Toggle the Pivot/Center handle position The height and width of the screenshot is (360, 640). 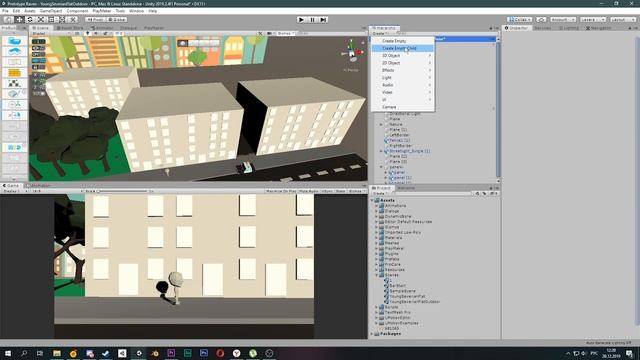(96, 20)
